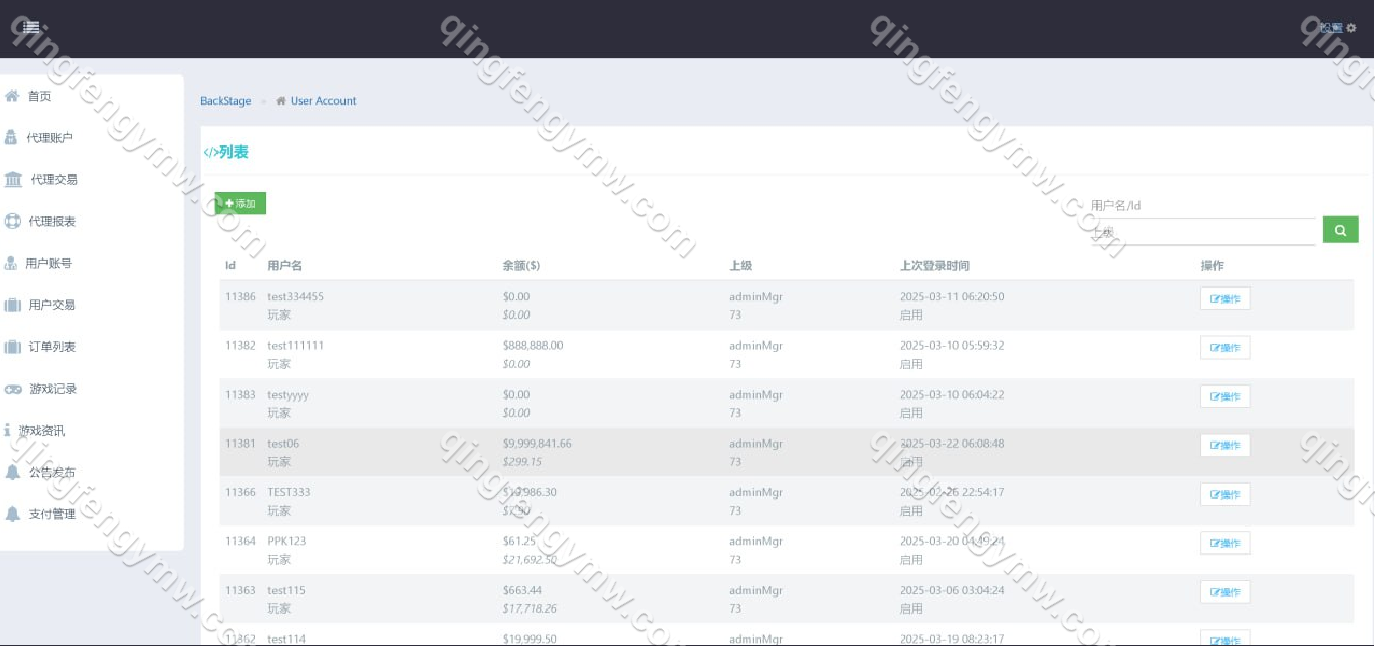
Task: Click the $17,718.26 amount
Action: tap(530, 609)
